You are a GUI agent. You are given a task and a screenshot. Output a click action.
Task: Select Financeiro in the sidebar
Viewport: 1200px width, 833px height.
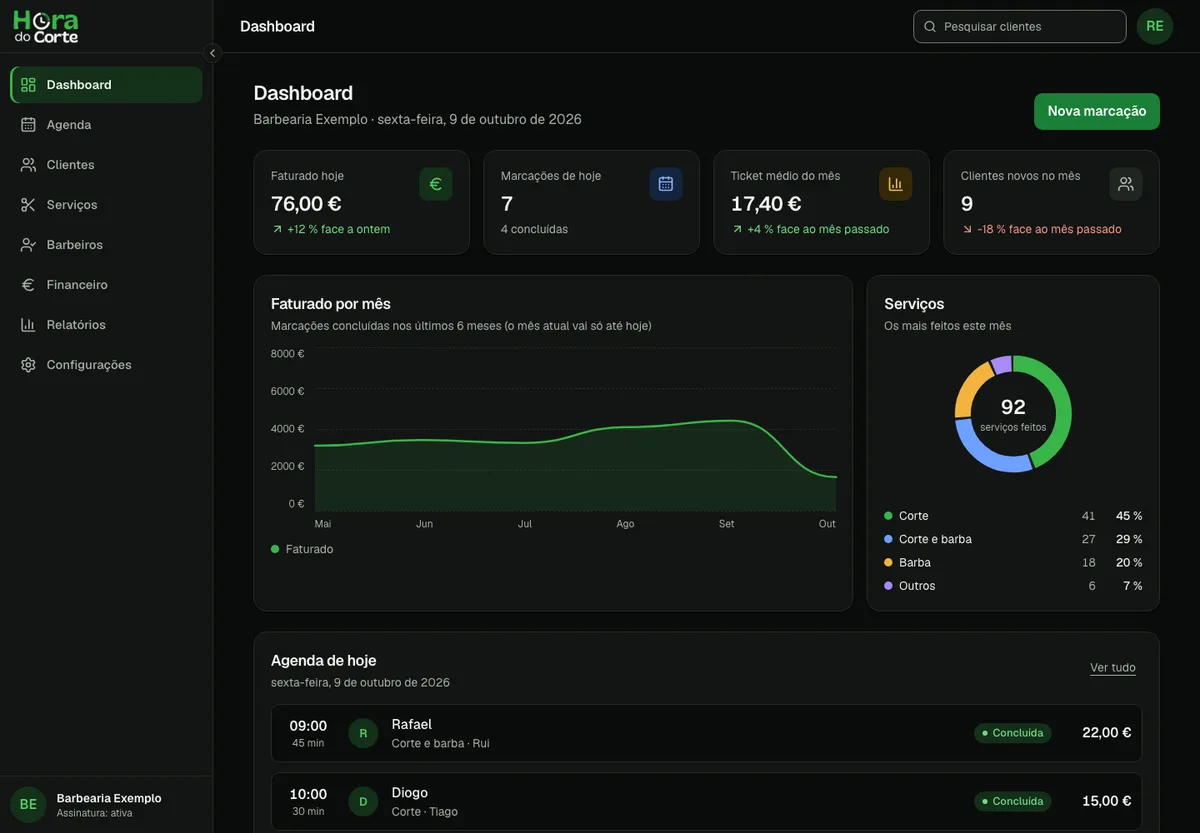pyautogui.click(x=106, y=285)
